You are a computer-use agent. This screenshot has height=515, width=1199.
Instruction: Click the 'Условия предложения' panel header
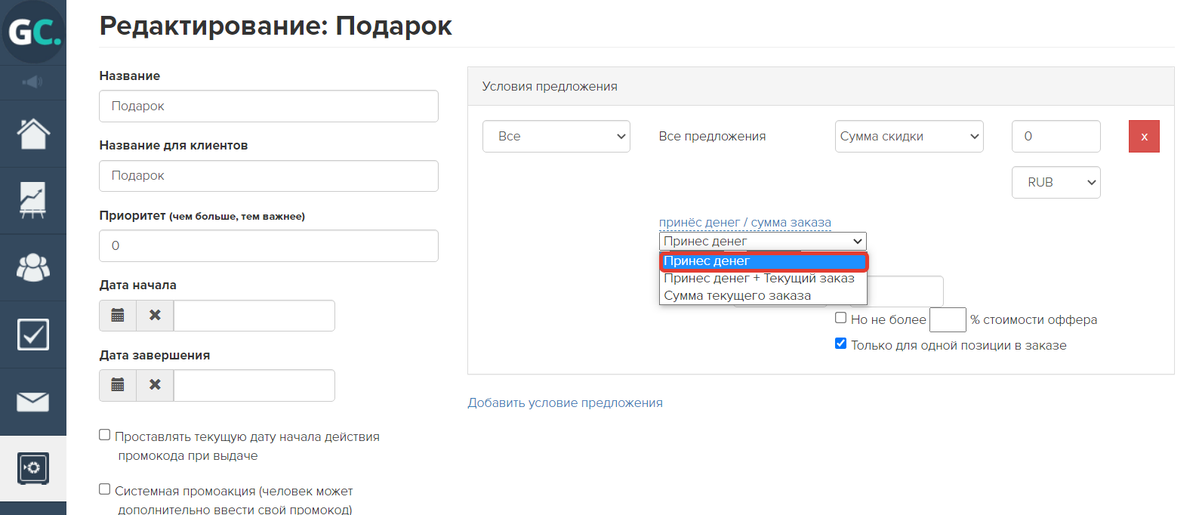tap(820, 86)
